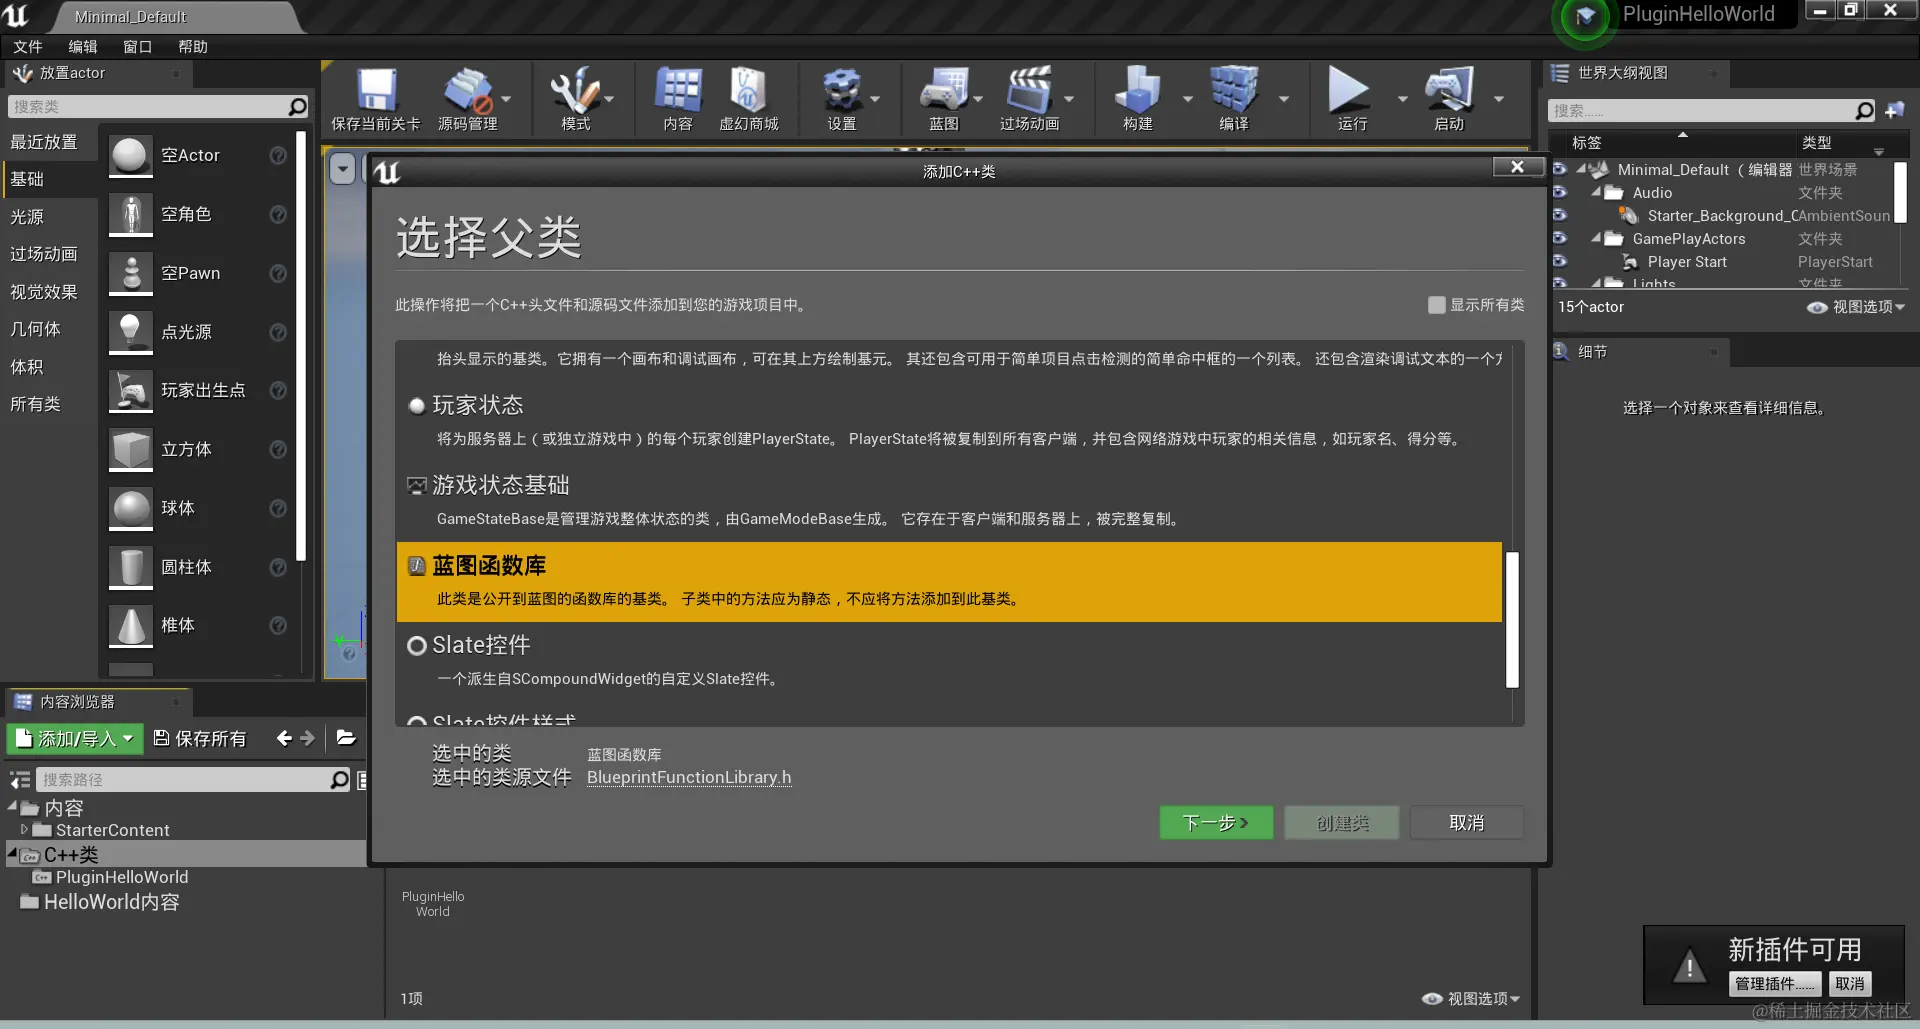Open the 过场动画 (Cinematics) toolbar icon

[1034, 98]
